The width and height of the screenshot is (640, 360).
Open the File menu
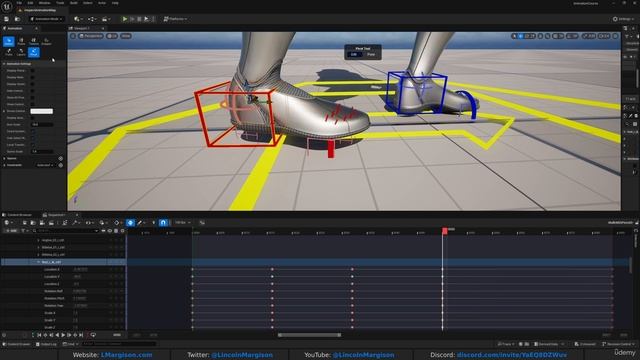pyautogui.click(x=19, y=3)
